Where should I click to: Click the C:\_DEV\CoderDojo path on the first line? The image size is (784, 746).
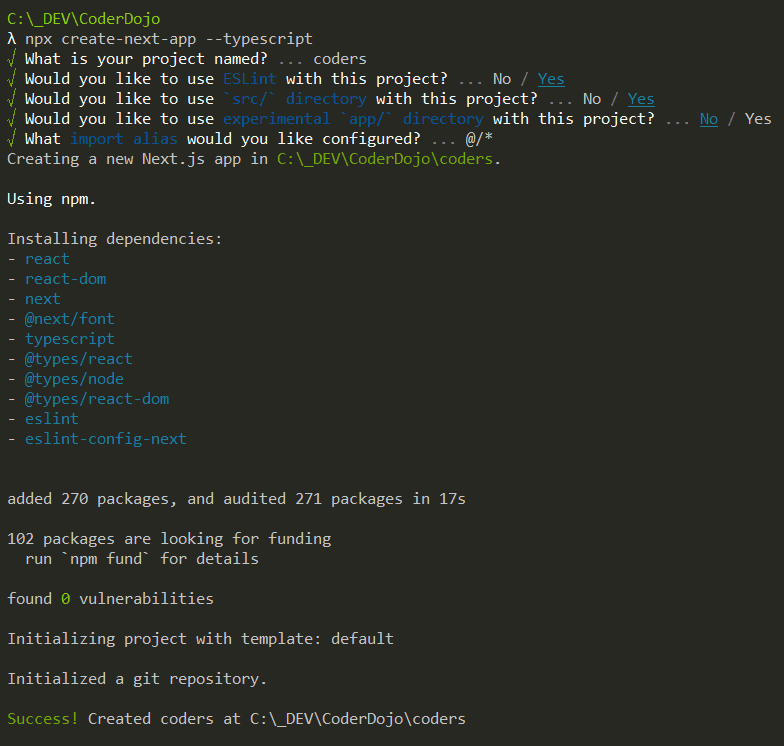tap(83, 19)
